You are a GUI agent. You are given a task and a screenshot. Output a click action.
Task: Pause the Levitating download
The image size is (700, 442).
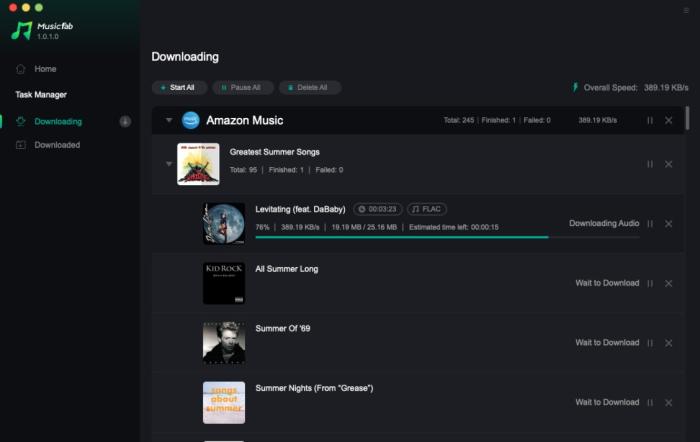click(x=650, y=224)
